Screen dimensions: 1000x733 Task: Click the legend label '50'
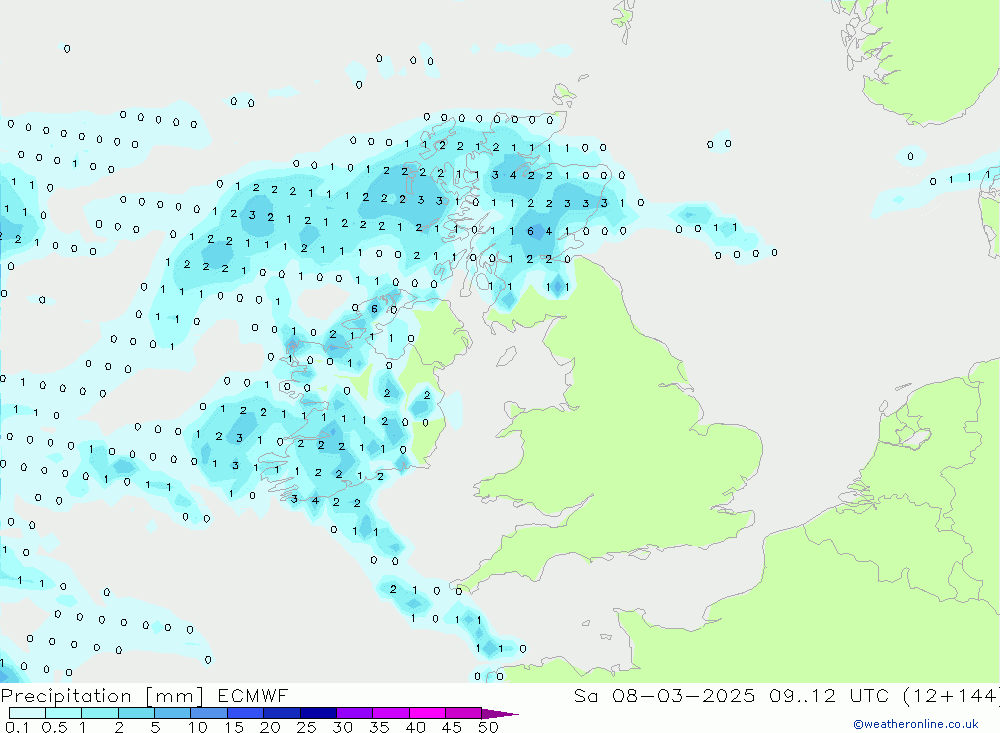[x=489, y=727]
